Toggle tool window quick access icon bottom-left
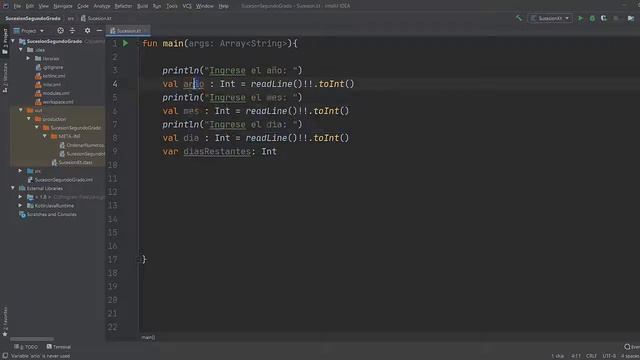 pos(5,356)
